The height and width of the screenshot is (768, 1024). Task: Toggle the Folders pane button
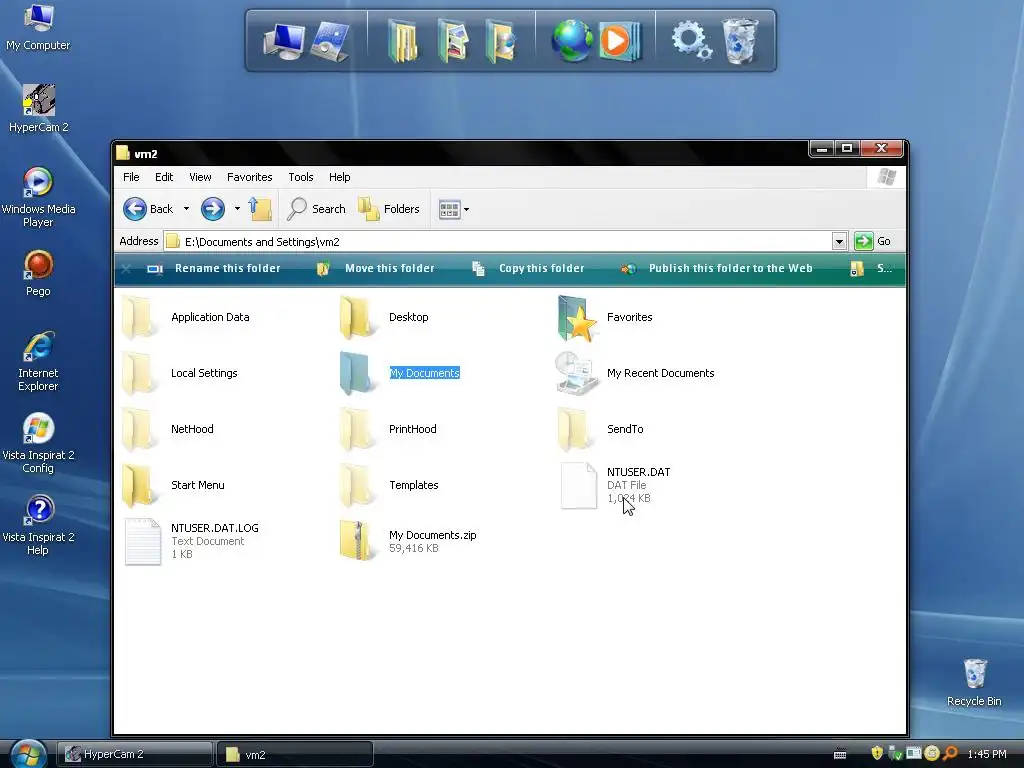click(x=389, y=209)
